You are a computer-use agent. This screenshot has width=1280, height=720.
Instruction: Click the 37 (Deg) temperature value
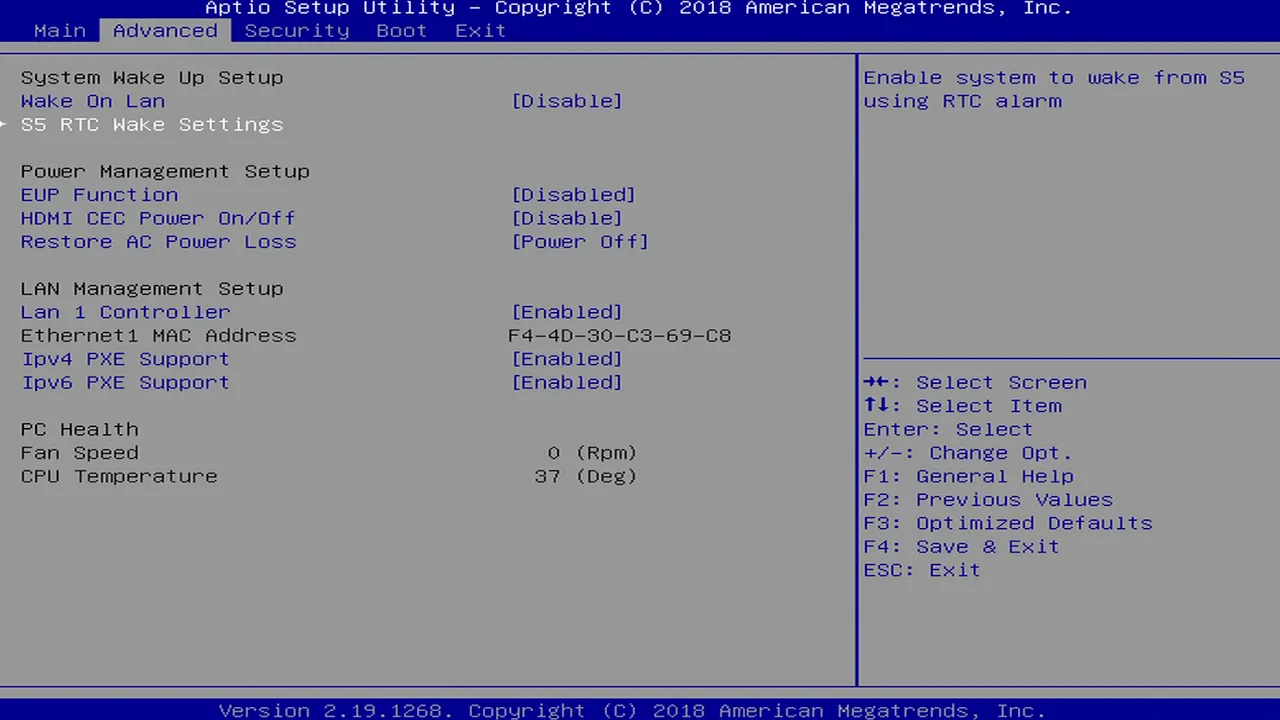[x=586, y=476]
